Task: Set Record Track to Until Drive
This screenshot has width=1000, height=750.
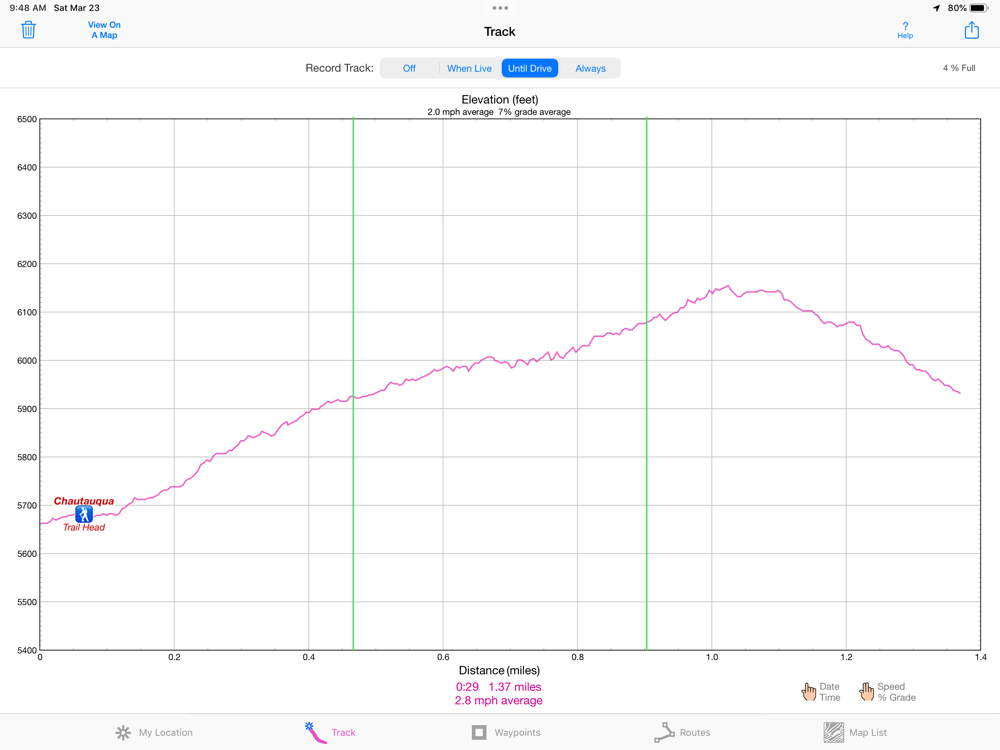Action: [x=530, y=68]
